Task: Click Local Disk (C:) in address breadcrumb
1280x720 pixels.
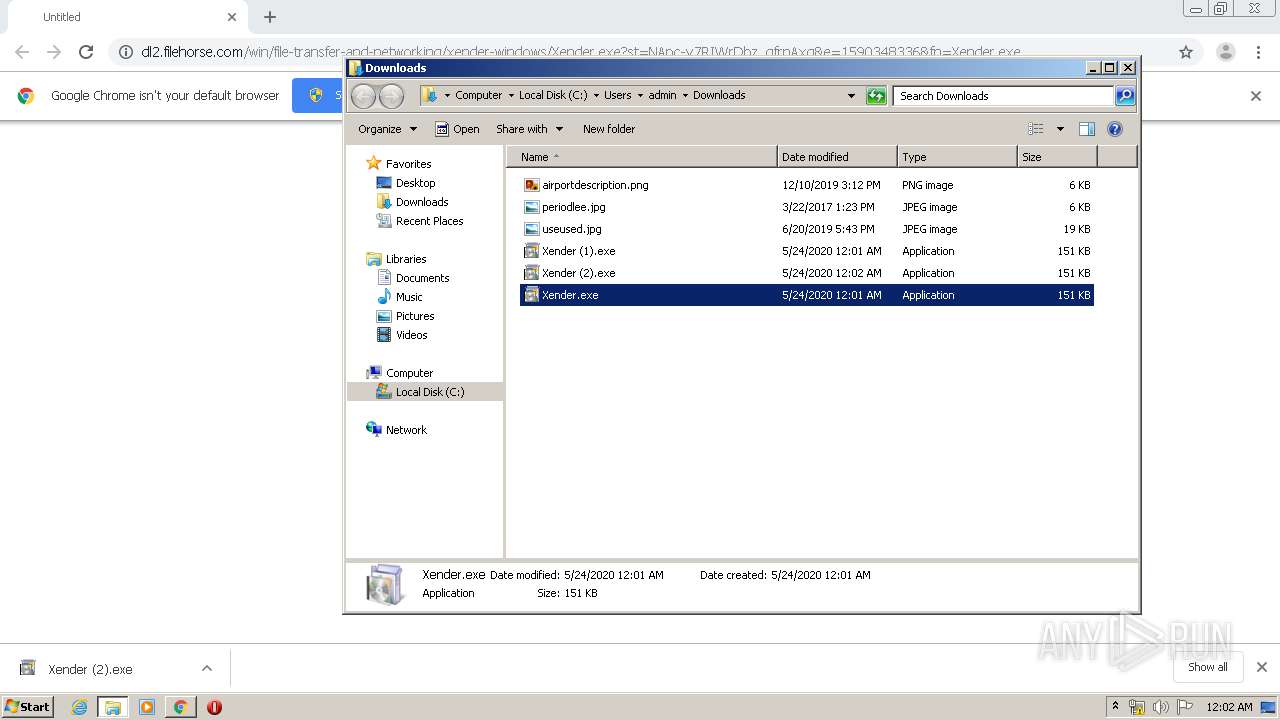Action: (x=553, y=96)
